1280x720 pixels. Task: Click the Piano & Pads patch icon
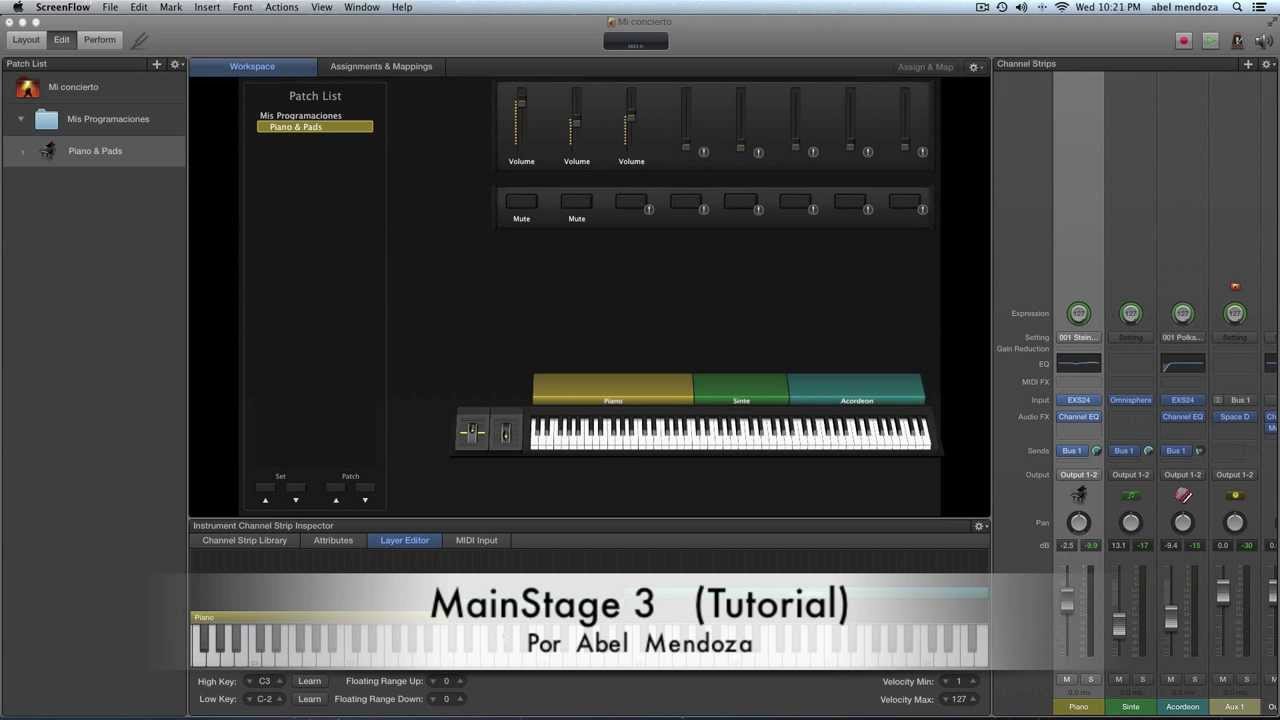(47, 151)
